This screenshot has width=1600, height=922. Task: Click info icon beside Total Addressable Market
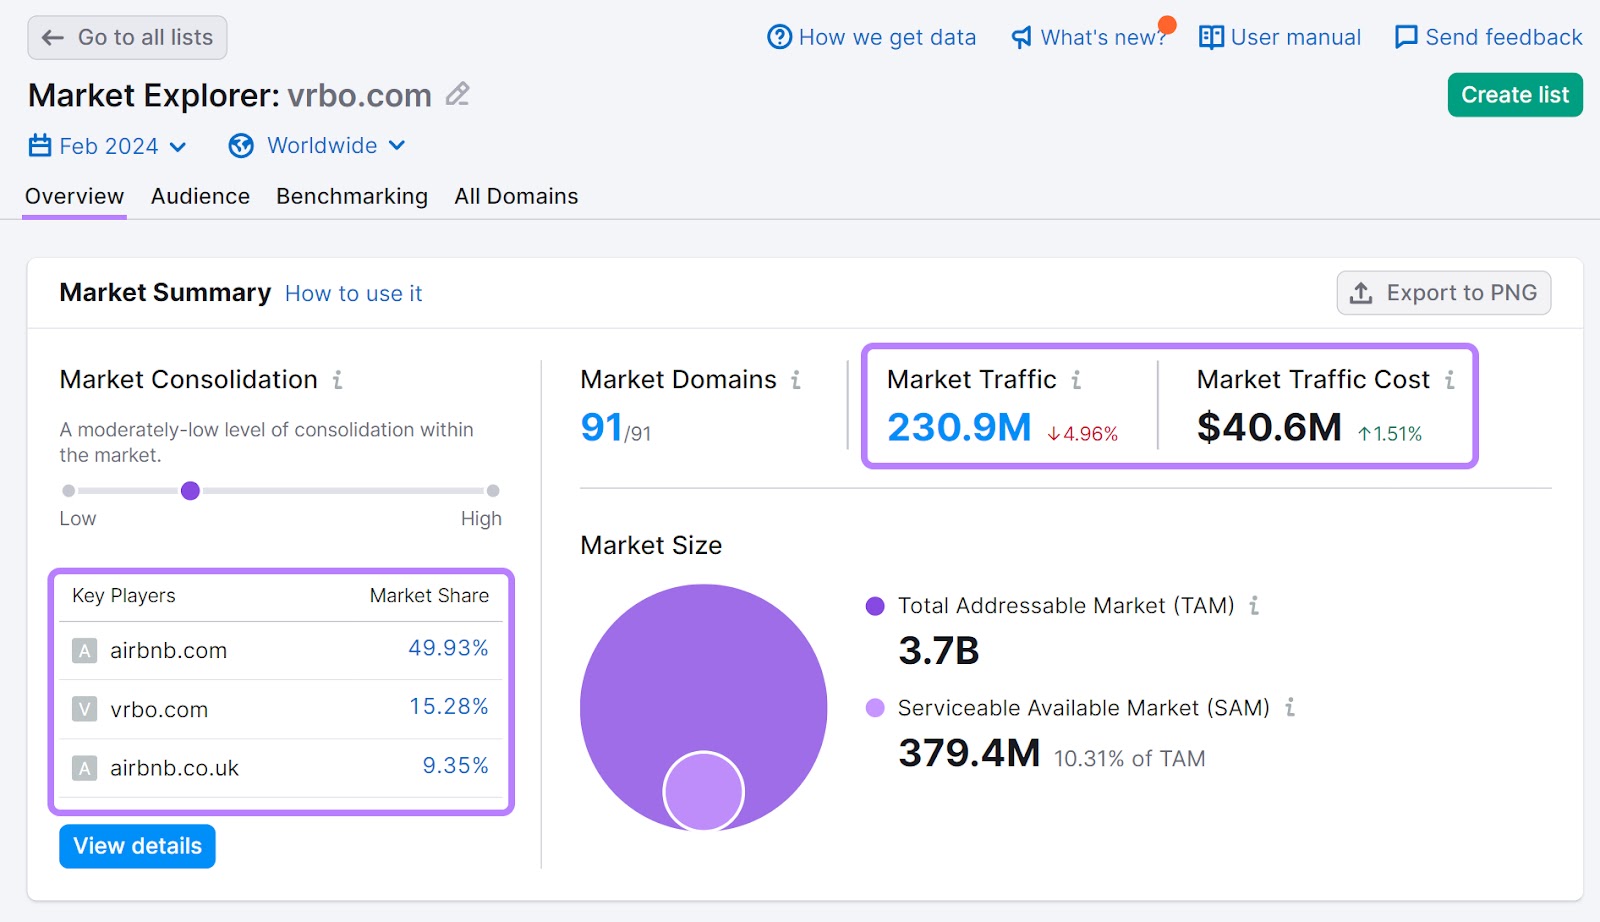pos(1254,606)
